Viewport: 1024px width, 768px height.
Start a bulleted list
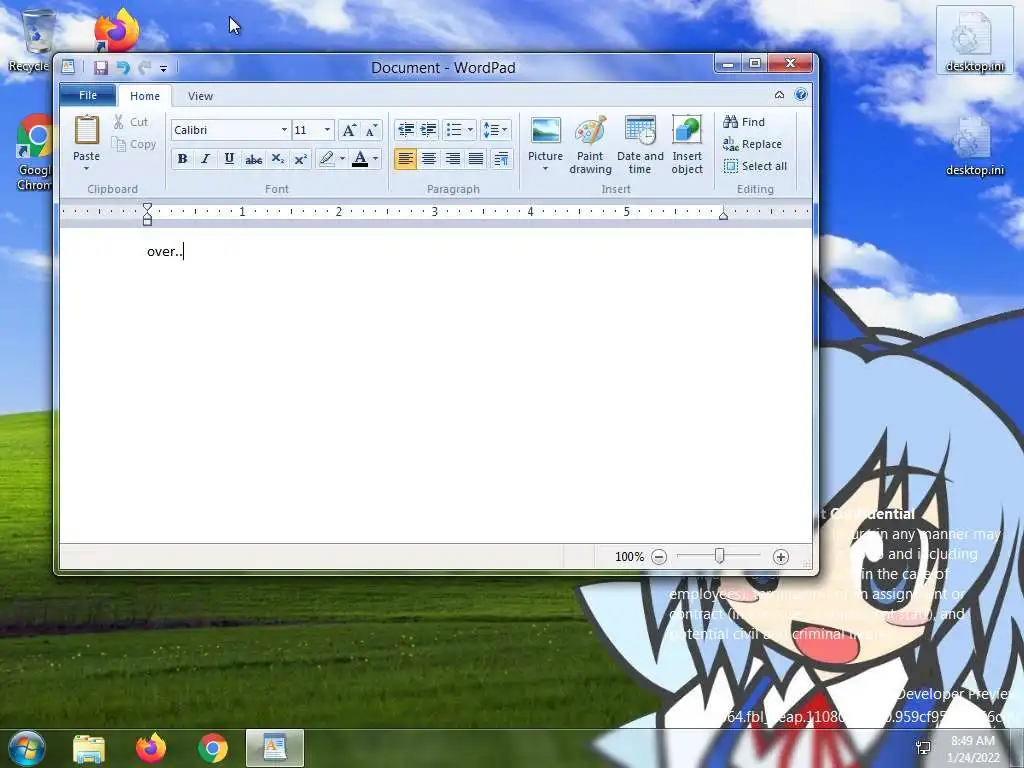[x=454, y=130]
